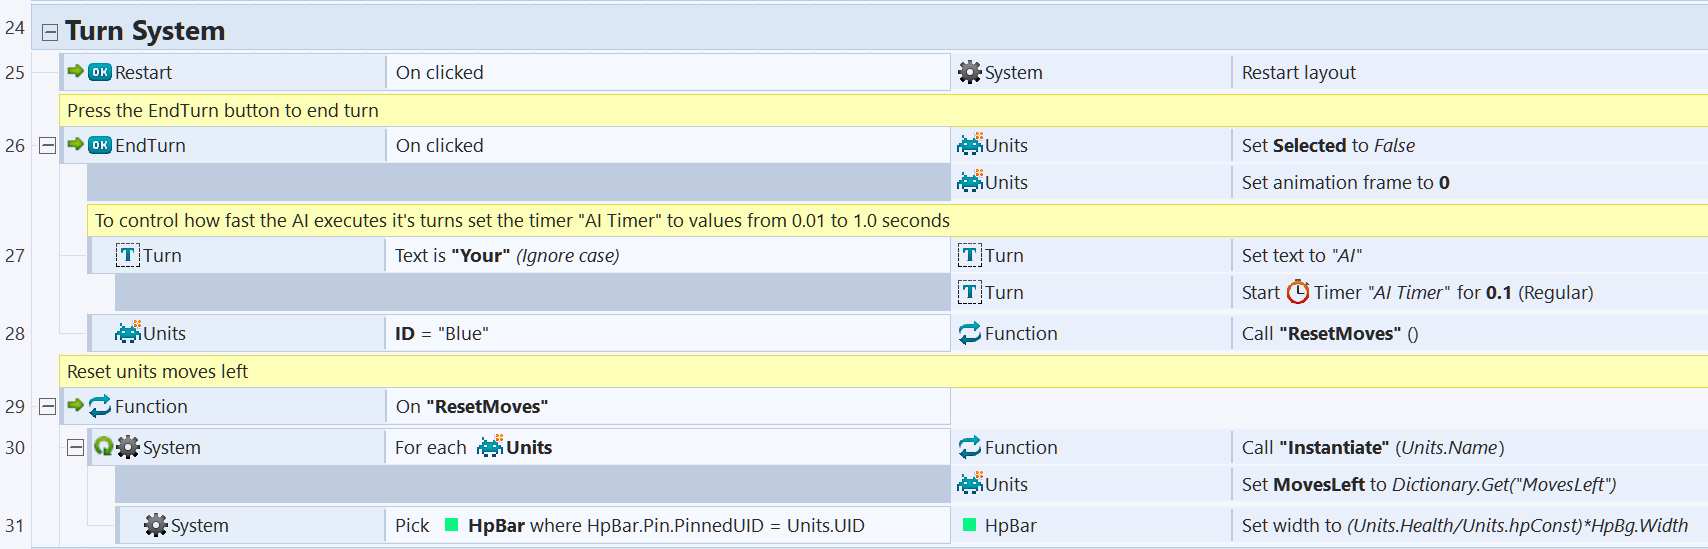The width and height of the screenshot is (1708, 549).
Task: Select the comment about the AI Timer speed
Action: tap(522, 220)
